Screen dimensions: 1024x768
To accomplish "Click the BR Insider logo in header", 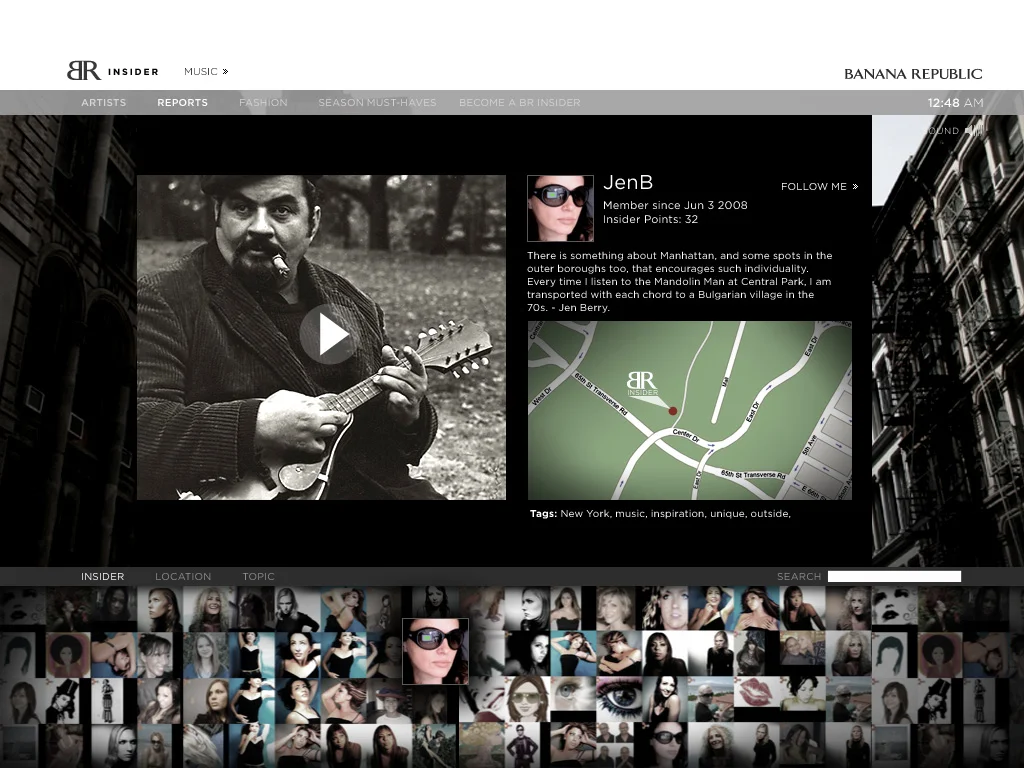I will 113,71.
